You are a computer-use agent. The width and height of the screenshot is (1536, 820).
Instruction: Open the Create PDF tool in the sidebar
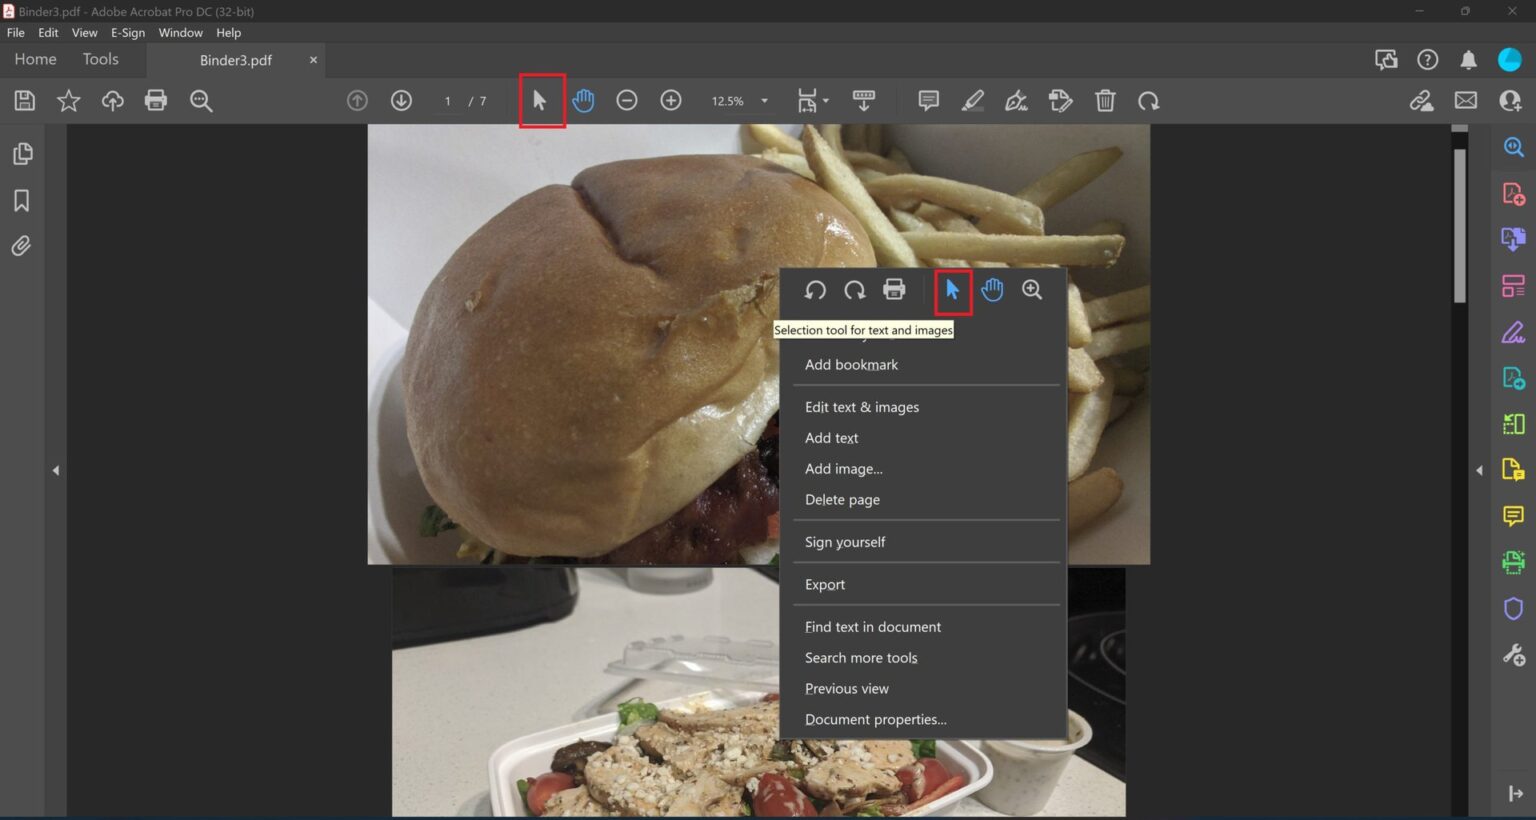(x=1513, y=192)
